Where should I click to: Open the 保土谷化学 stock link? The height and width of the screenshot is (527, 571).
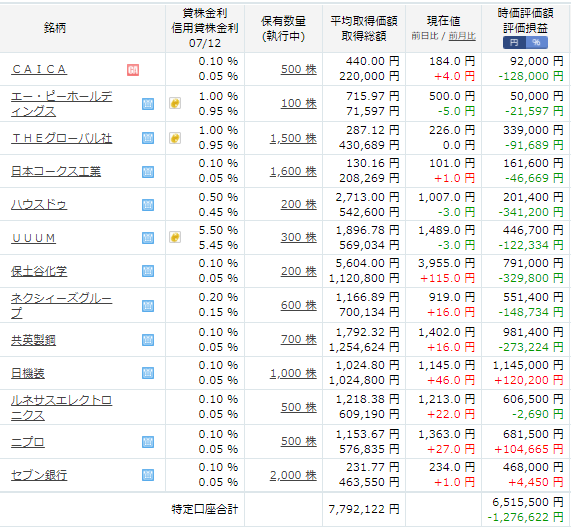click(39, 271)
